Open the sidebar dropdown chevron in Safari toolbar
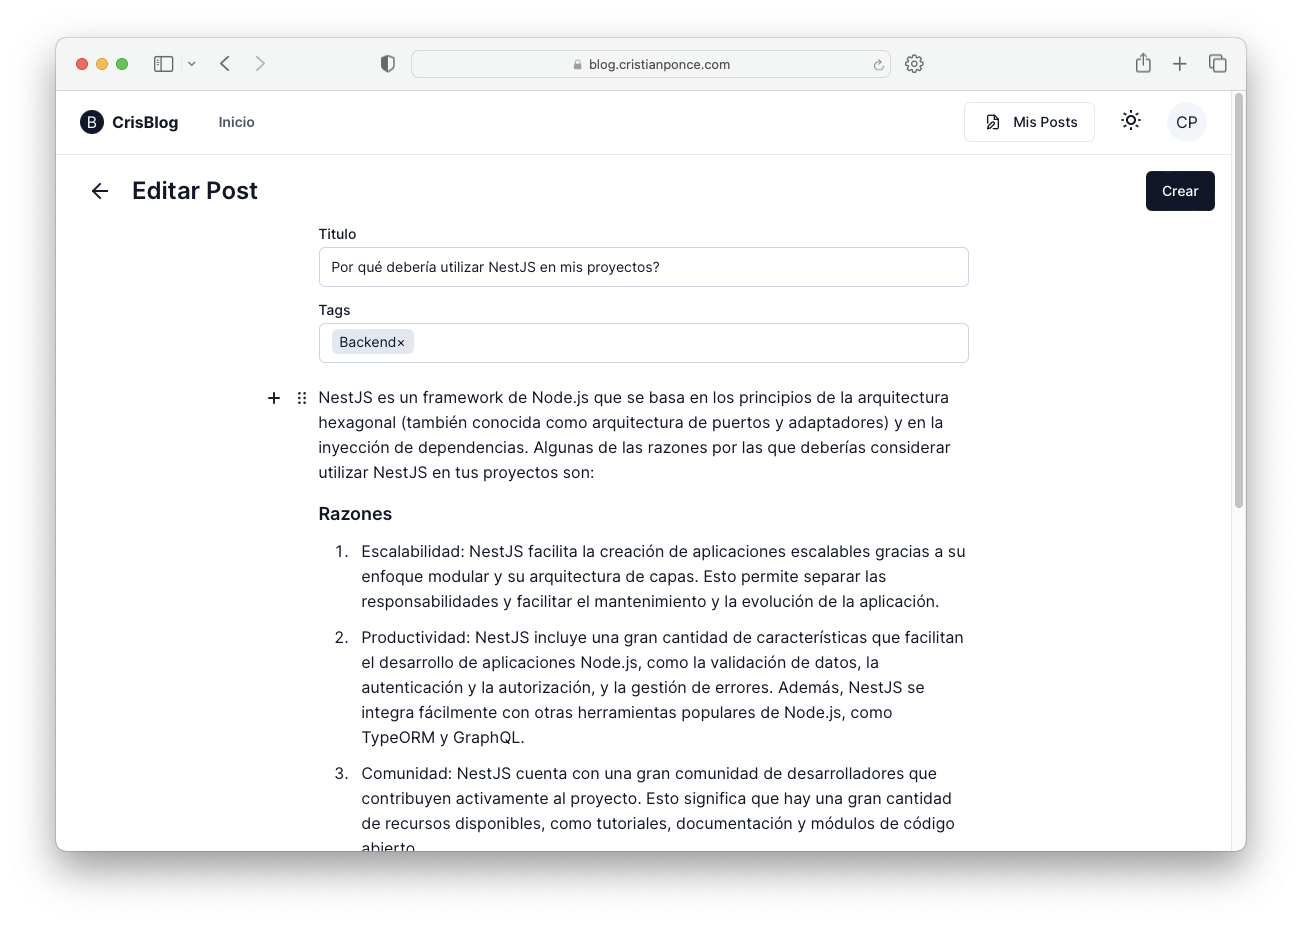Screen dimensions: 1302x925 192,64
